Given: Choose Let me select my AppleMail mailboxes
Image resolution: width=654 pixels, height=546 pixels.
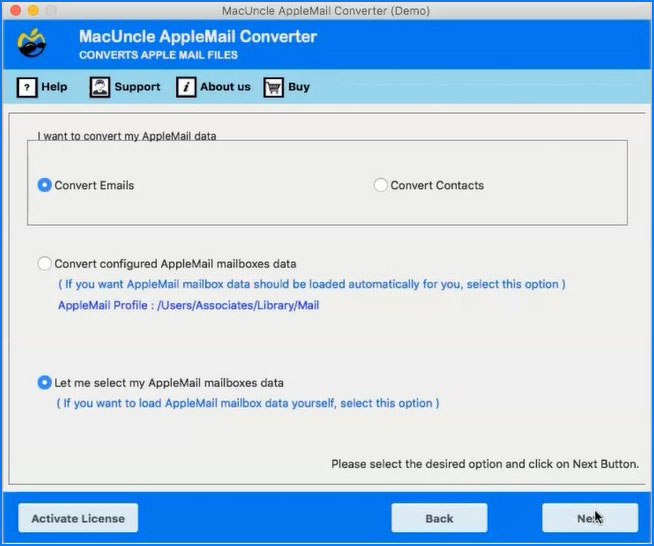Looking at the screenshot, I should coord(45,382).
